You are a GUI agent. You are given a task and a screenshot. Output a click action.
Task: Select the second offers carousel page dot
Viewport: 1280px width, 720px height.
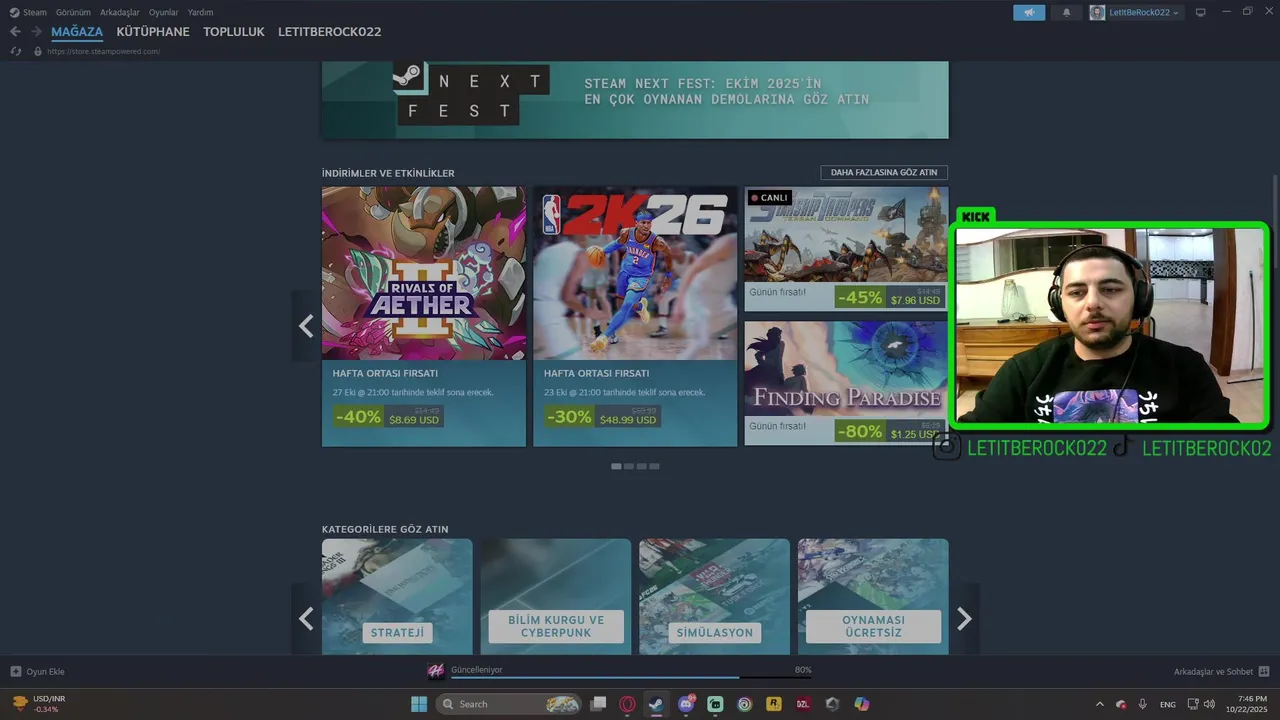pos(629,466)
